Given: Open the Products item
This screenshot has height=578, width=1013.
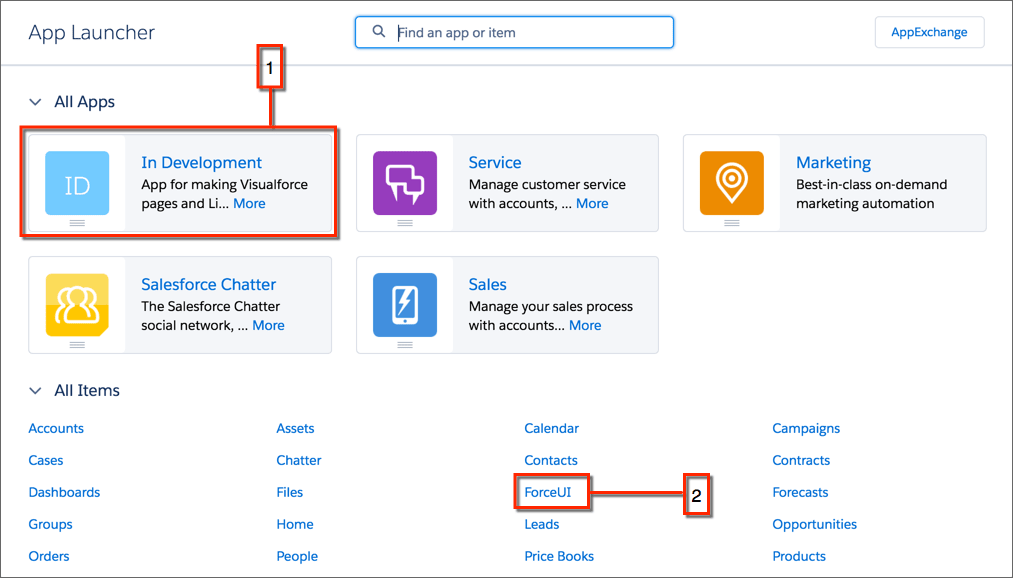Looking at the screenshot, I should point(799,556).
